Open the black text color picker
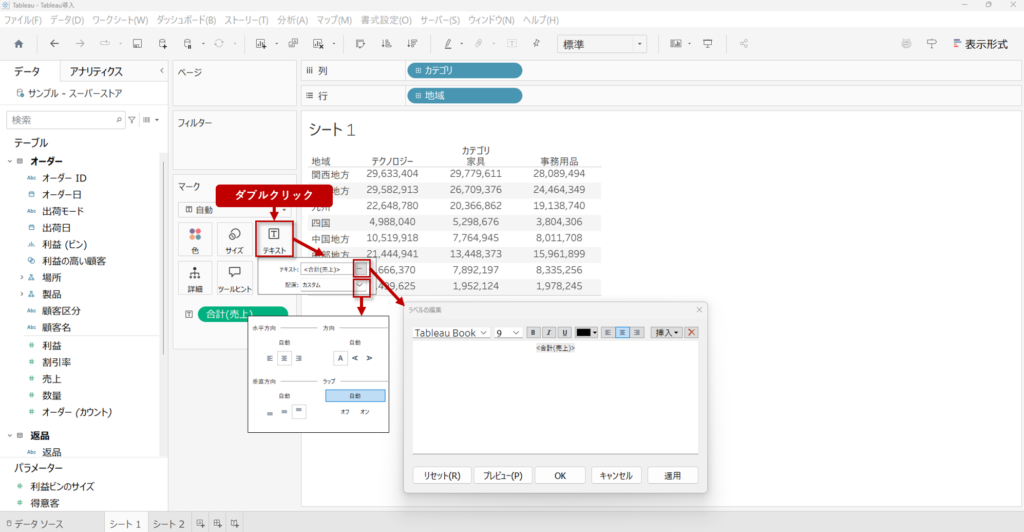This screenshot has height=532, width=1024. (587, 332)
